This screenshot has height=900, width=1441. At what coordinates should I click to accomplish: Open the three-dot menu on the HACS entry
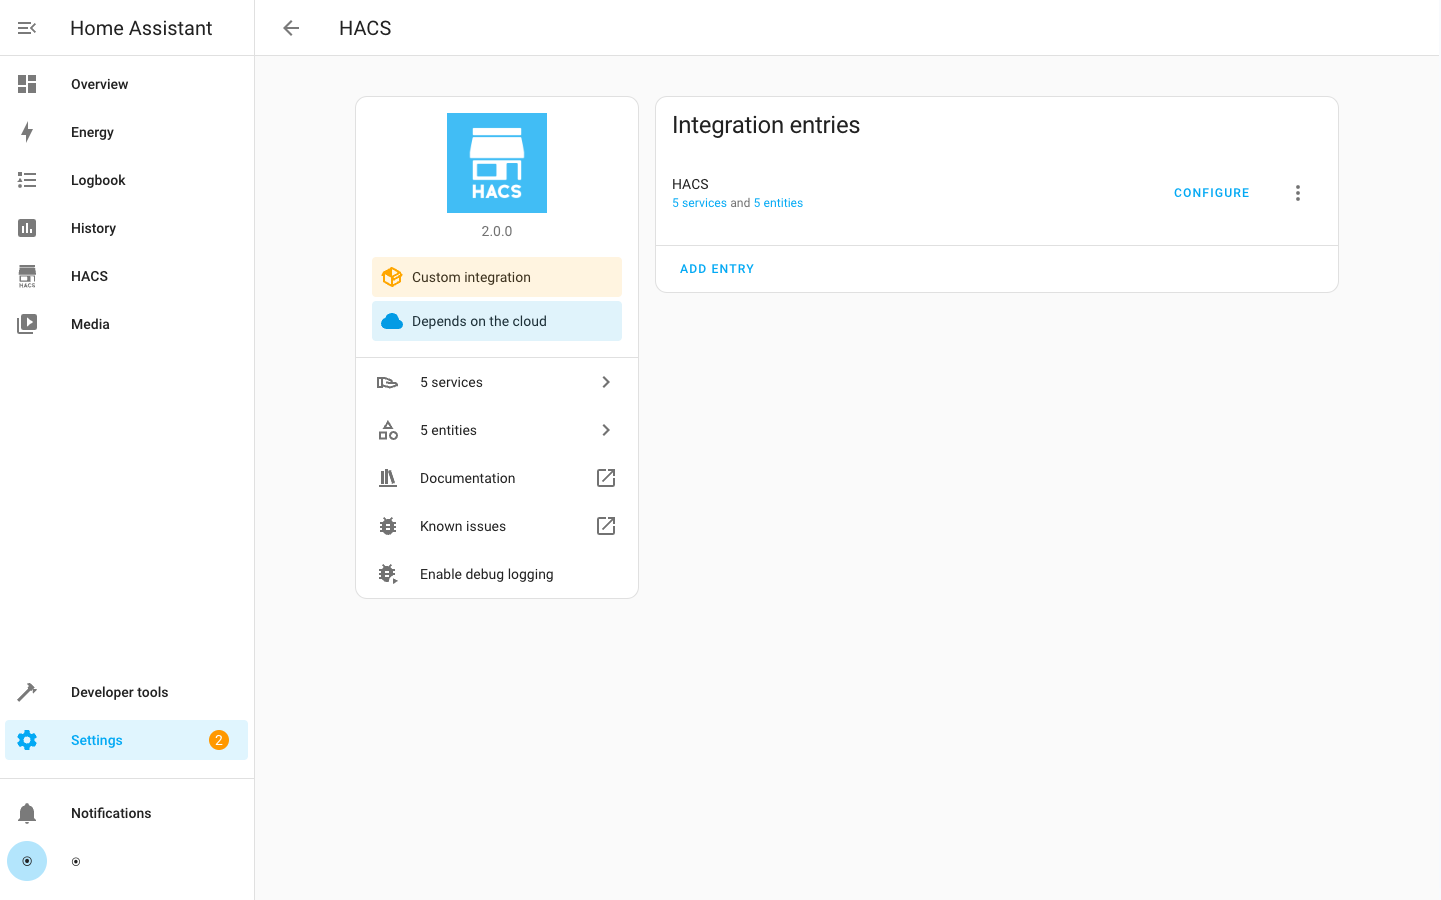click(x=1297, y=192)
